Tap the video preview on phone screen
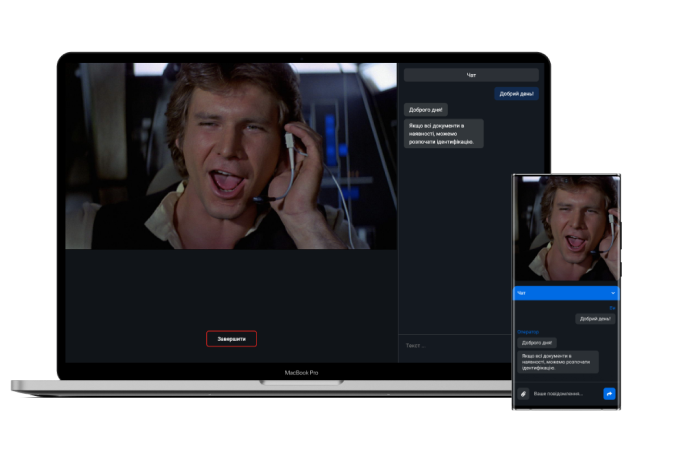680x450 pixels. [566, 230]
